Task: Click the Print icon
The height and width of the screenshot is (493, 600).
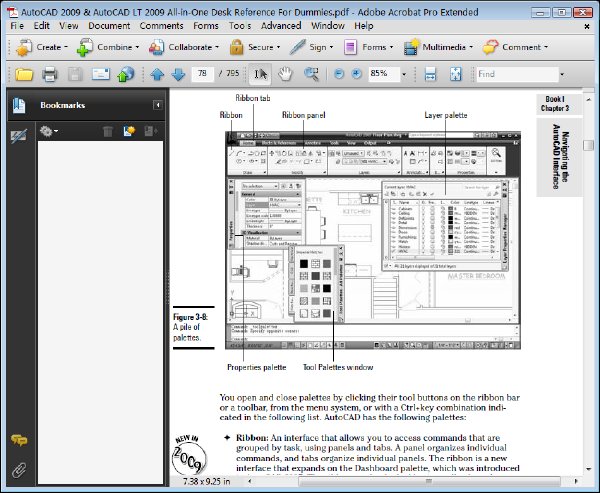Action: pos(50,74)
